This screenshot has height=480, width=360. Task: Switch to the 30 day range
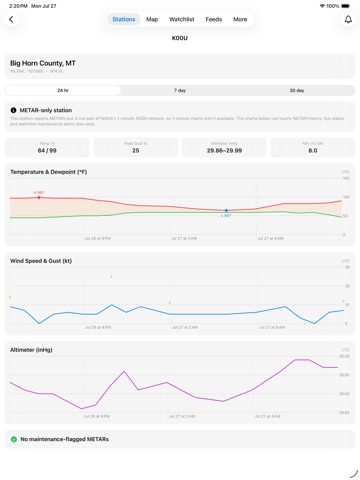[x=297, y=90]
